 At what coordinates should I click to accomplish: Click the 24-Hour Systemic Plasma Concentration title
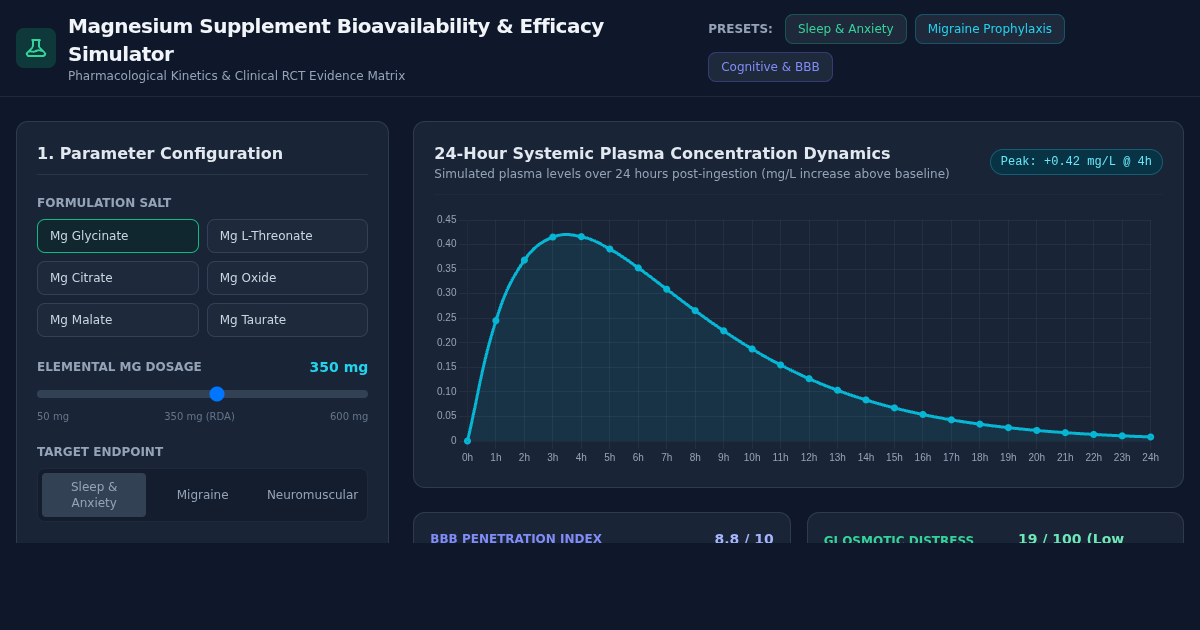pyautogui.click(x=662, y=154)
